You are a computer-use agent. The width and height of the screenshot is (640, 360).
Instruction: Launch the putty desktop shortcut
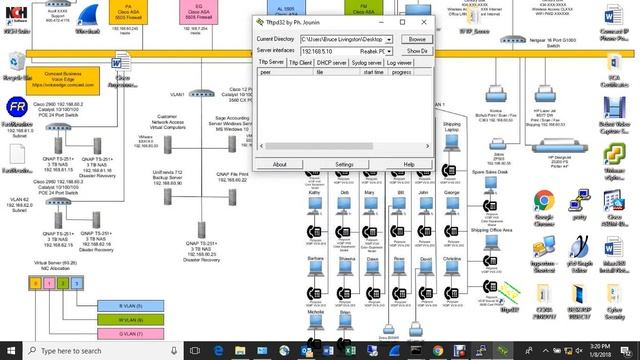[580, 204]
